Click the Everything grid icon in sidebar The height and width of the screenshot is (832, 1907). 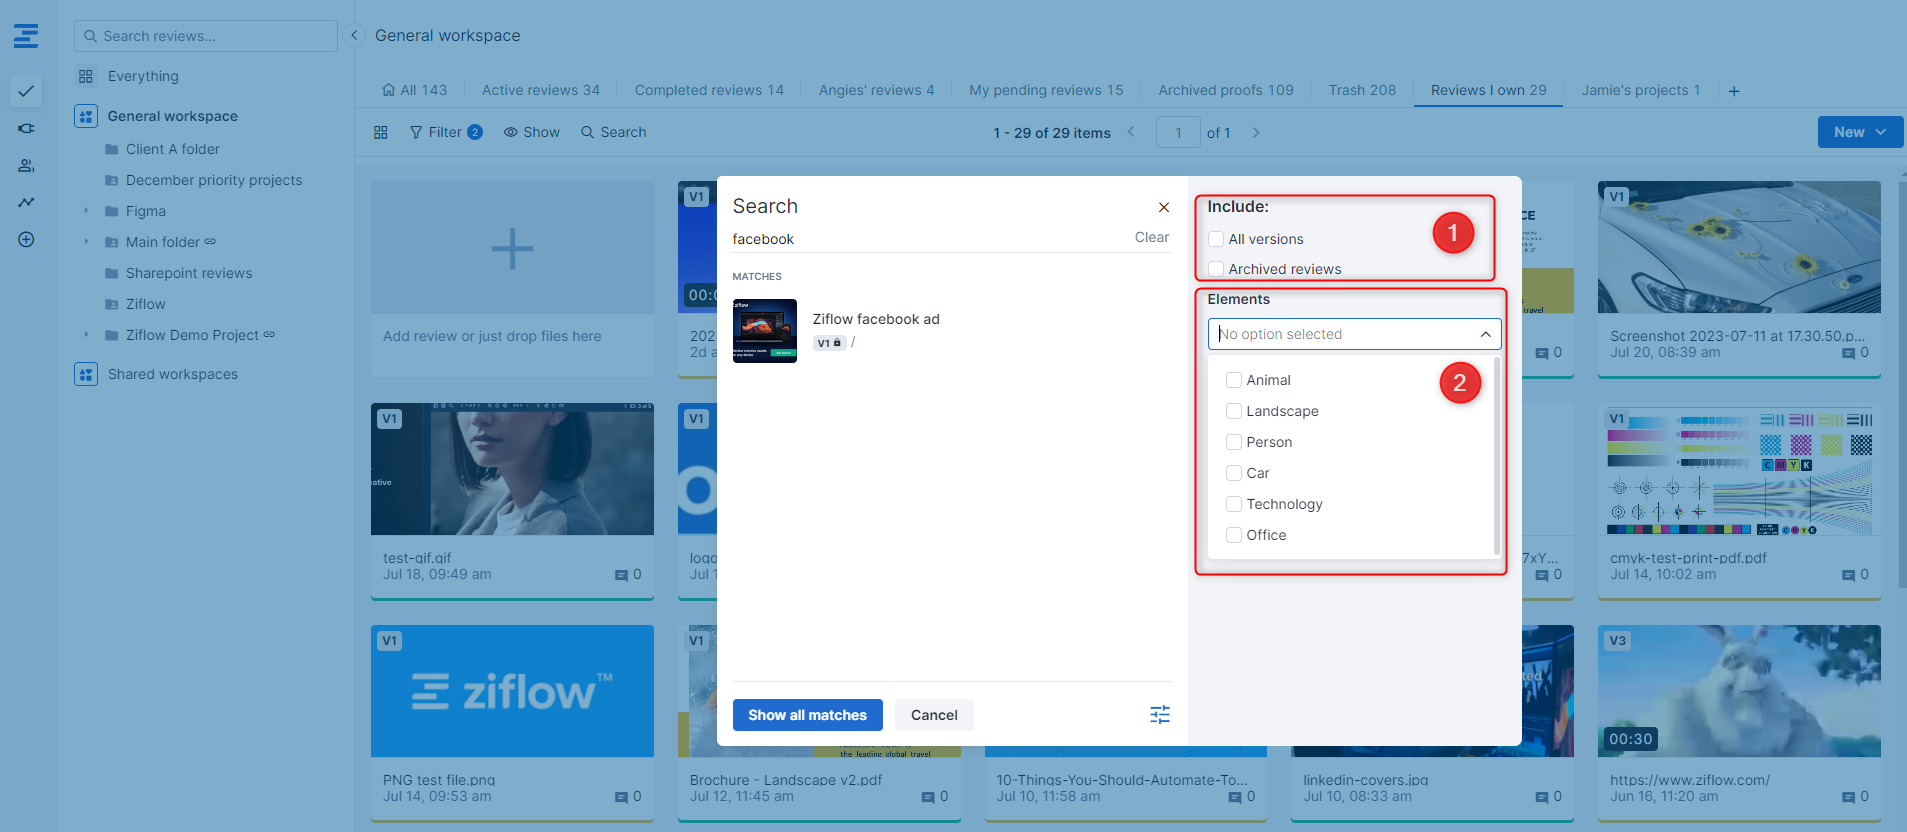pyautogui.click(x=86, y=76)
